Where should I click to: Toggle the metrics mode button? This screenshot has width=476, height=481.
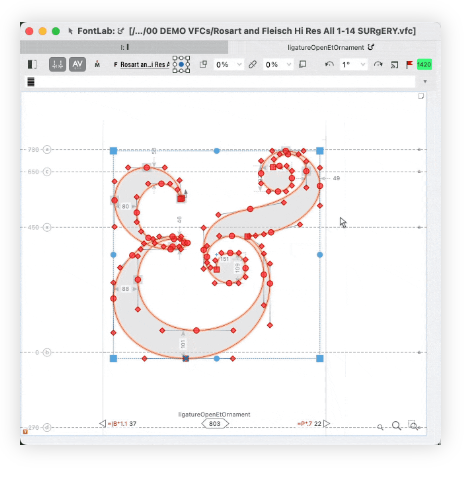tap(57, 64)
